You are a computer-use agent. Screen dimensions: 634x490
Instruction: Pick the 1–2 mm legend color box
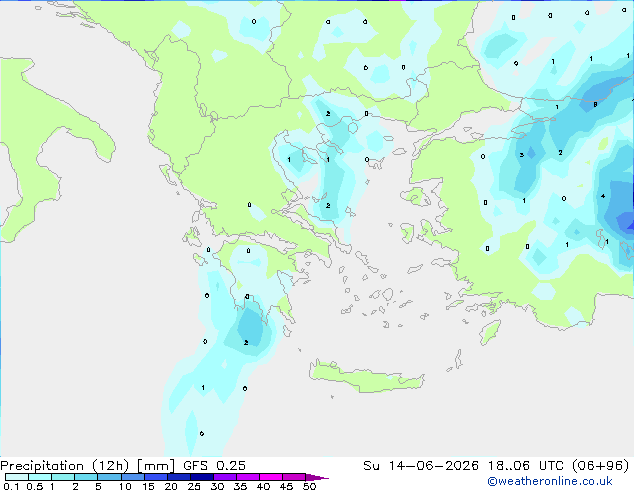[63, 477]
